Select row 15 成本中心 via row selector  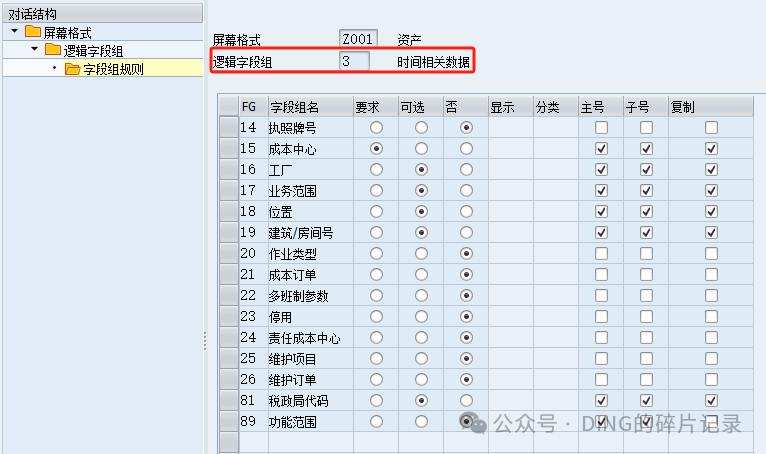coord(229,149)
